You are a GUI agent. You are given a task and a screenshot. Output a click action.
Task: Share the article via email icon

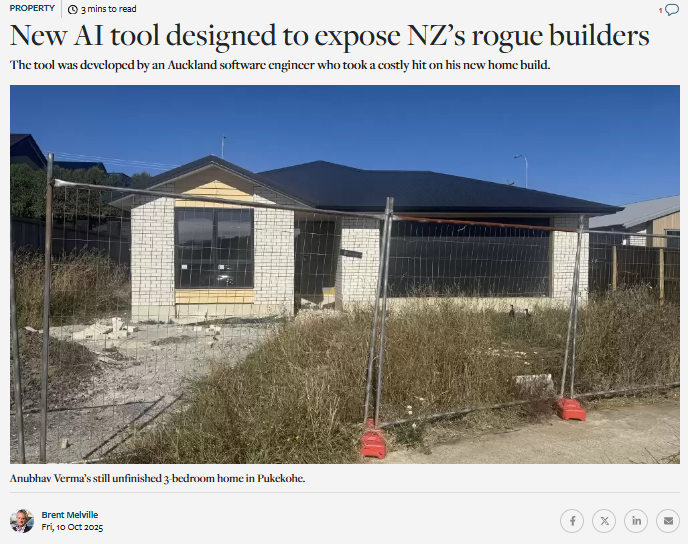pos(668,521)
